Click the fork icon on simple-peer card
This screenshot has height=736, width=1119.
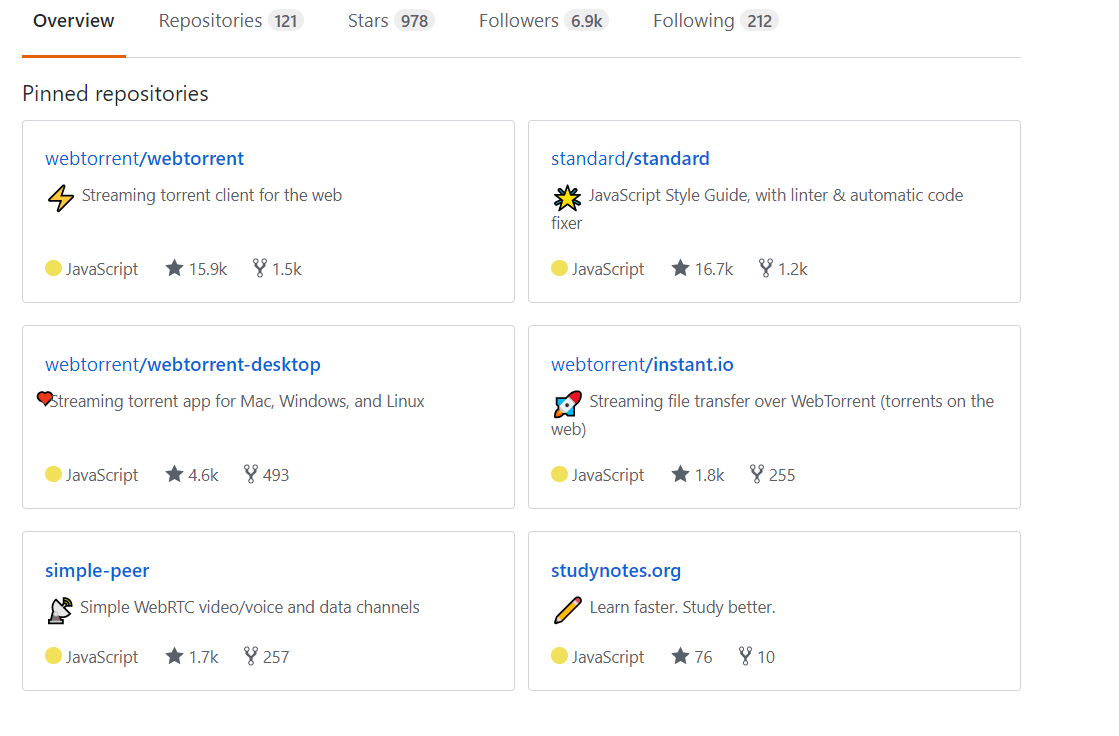[250, 656]
